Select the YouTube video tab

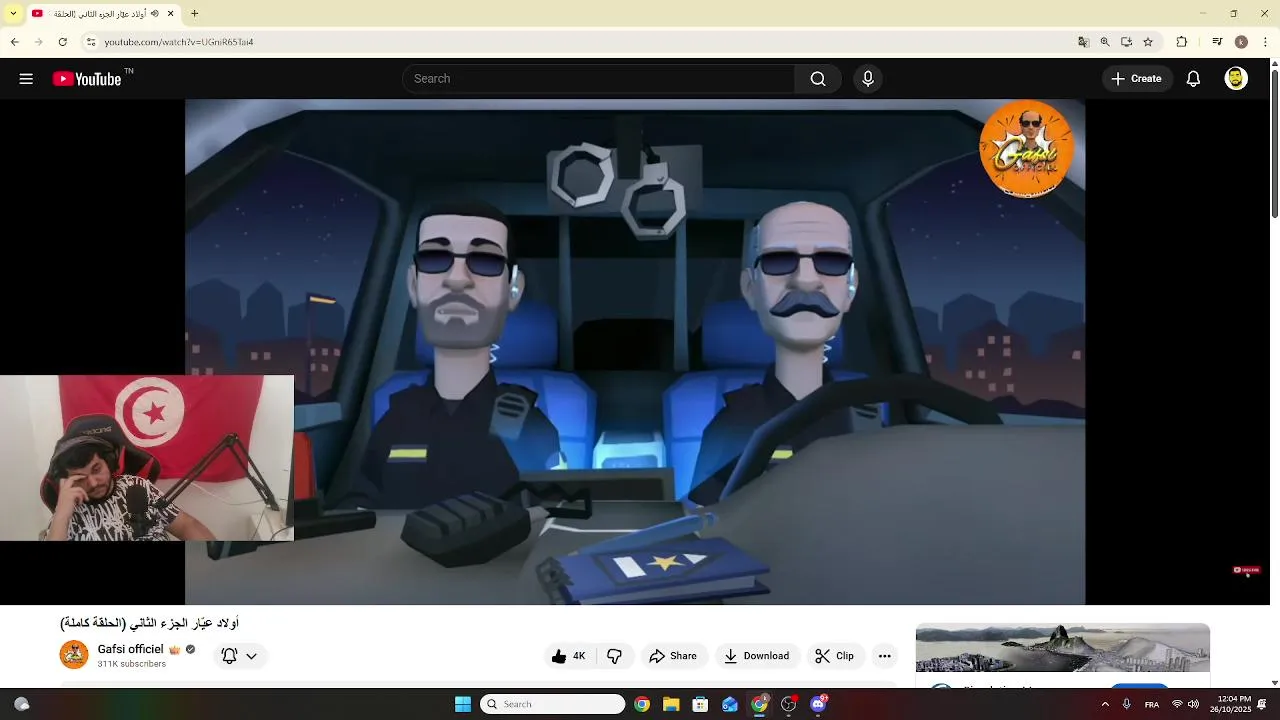(x=103, y=13)
